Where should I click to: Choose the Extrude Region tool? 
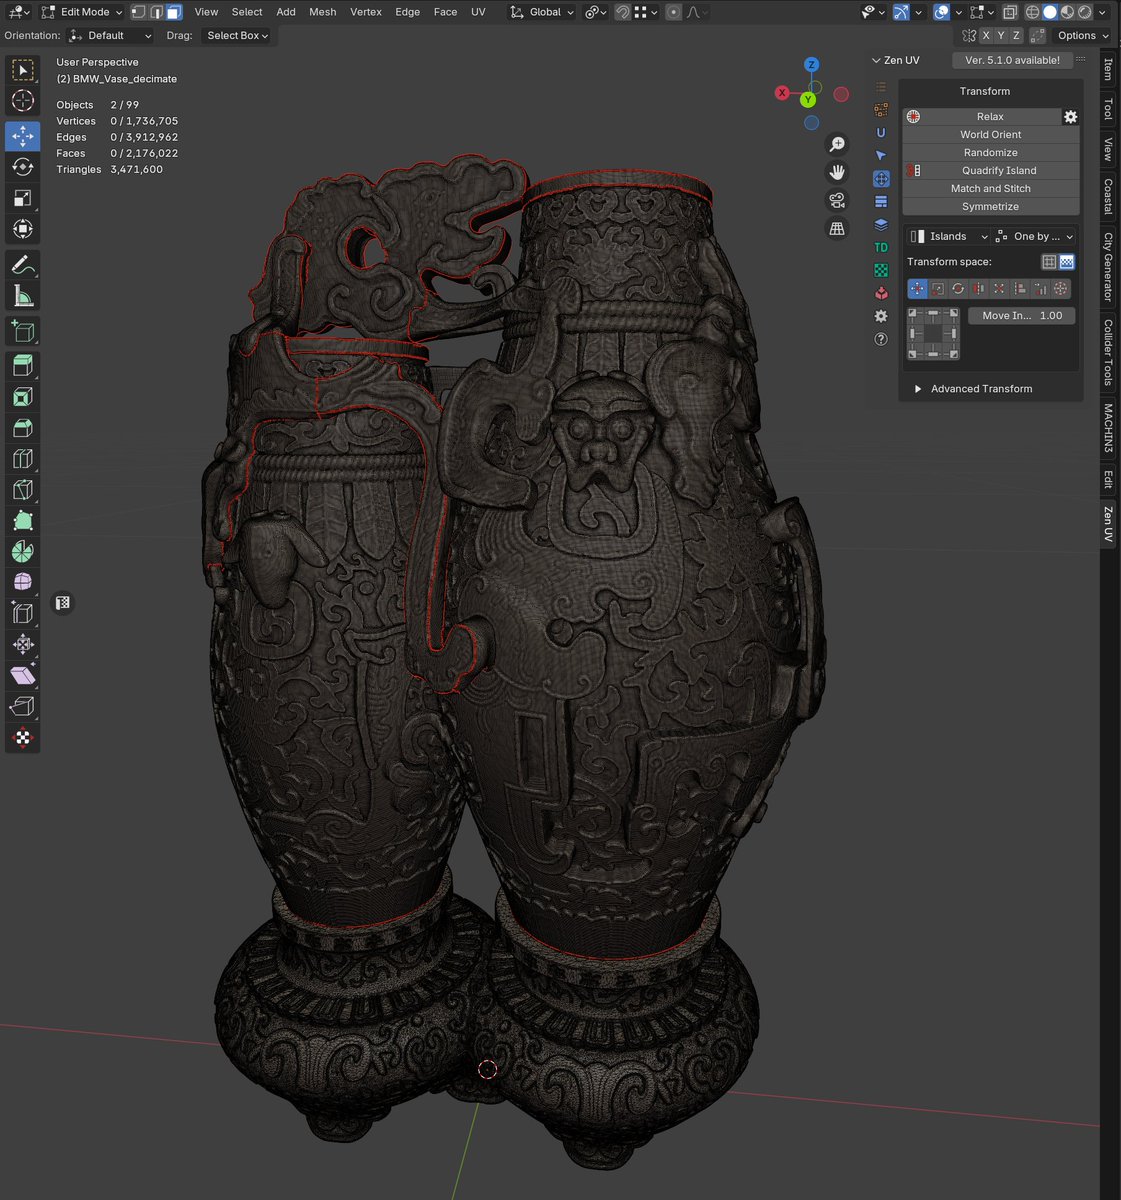pyautogui.click(x=22, y=366)
